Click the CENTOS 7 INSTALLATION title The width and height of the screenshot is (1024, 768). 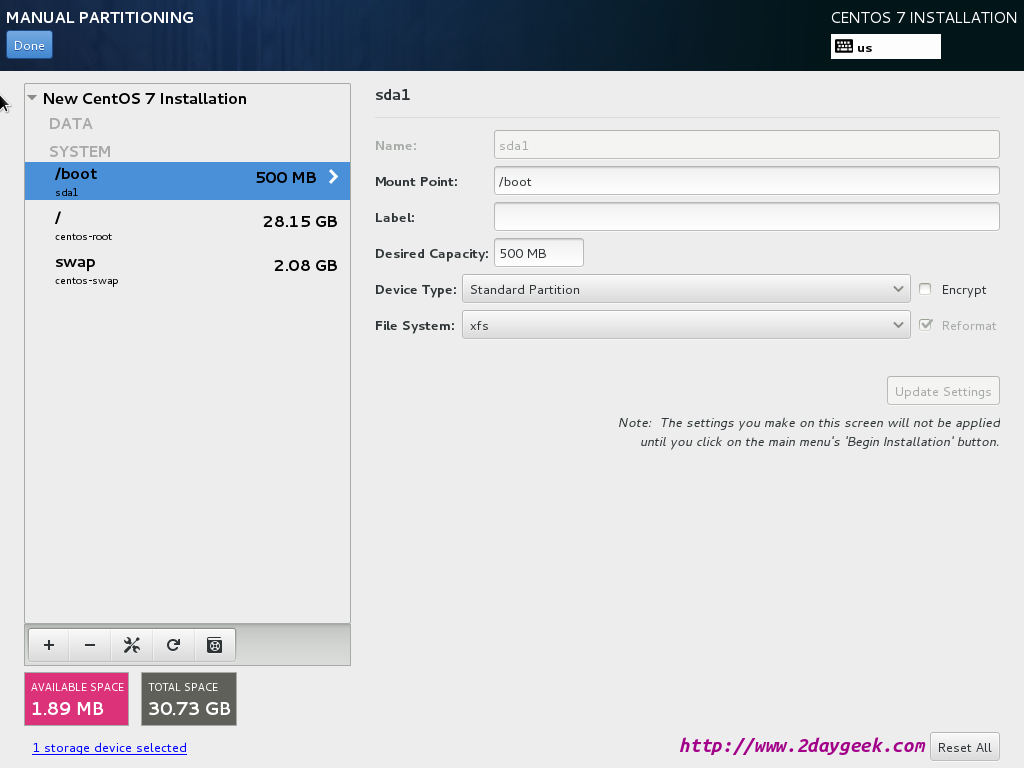[923, 18]
